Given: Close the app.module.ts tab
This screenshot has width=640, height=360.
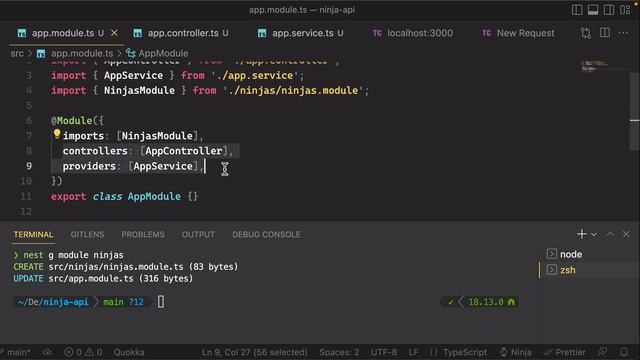Looking at the screenshot, I should [x=114, y=33].
